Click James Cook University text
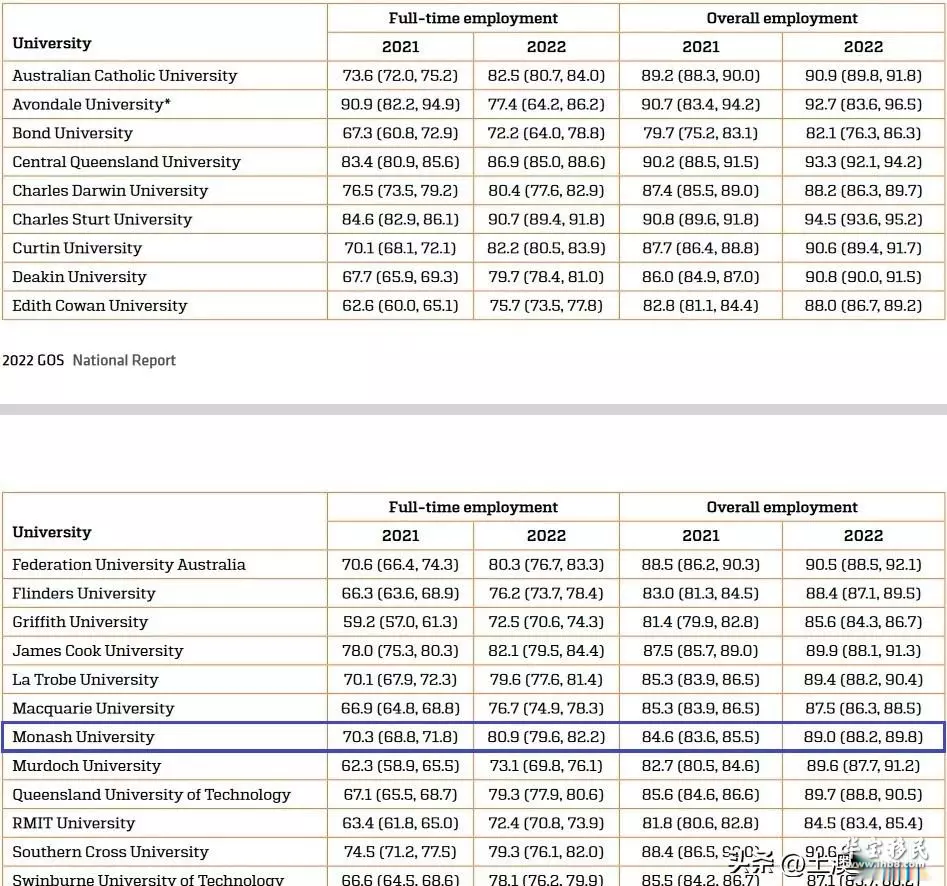 (97, 650)
